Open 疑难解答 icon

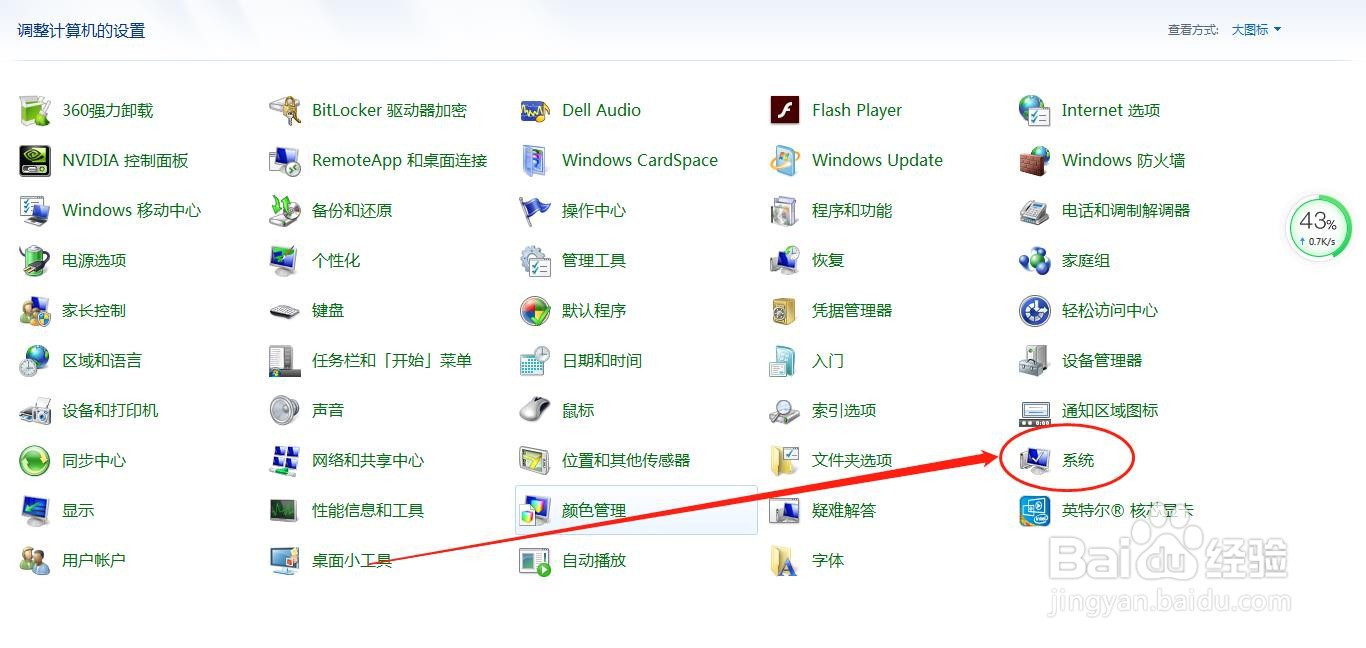(785, 510)
